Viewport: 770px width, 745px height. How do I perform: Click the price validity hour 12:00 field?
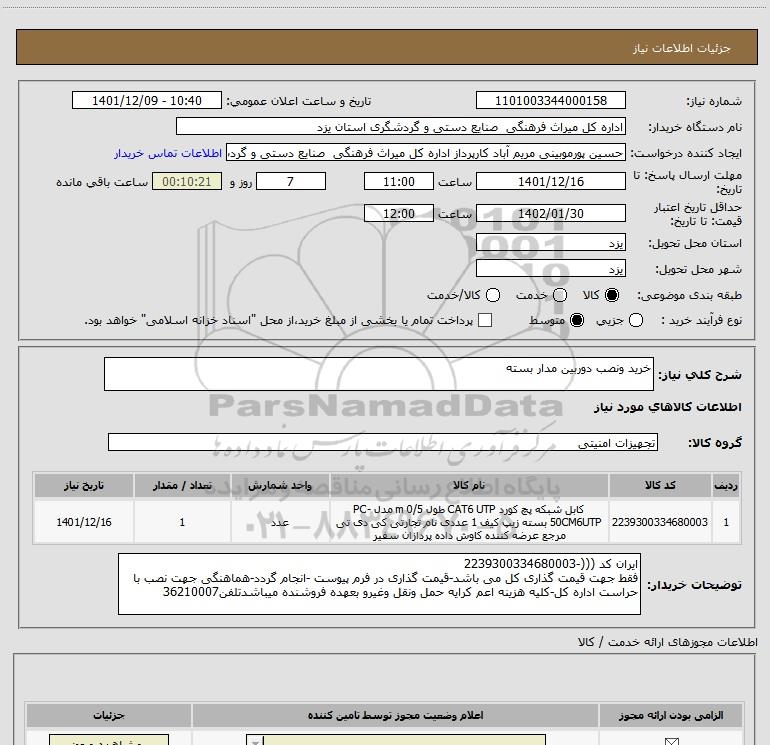(x=399, y=213)
